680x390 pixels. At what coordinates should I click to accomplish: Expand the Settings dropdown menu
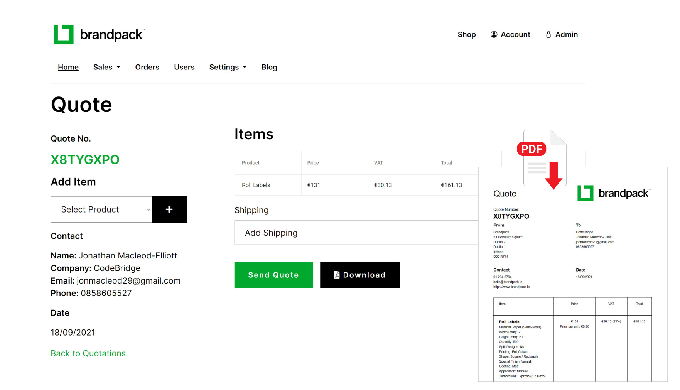[228, 67]
